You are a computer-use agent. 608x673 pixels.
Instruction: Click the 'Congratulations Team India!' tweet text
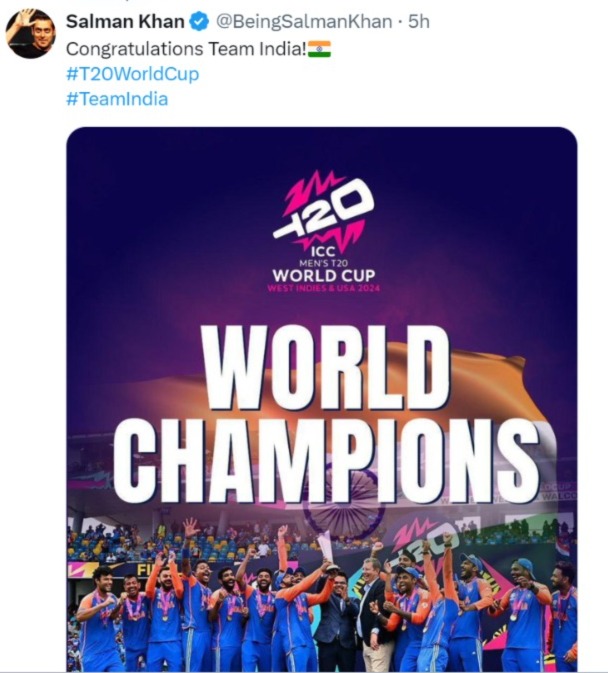[184, 48]
